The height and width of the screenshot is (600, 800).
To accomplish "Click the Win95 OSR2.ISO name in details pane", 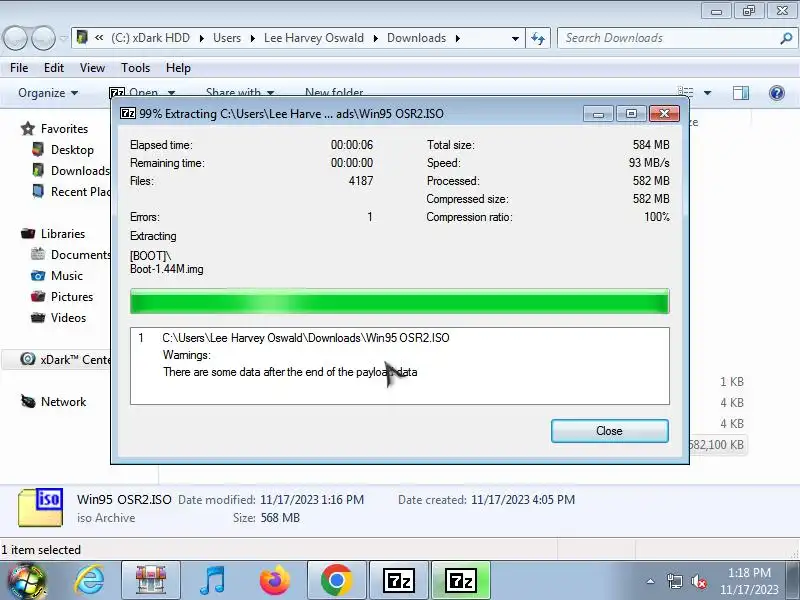I will pyautogui.click(x=124, y=499).
